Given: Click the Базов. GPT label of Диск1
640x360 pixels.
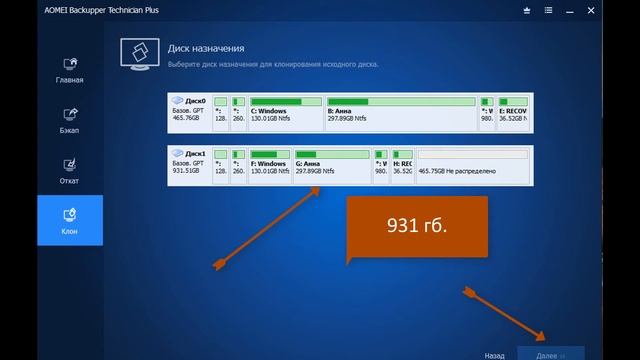Looking at the screenshot, I should tap(188, 163).
